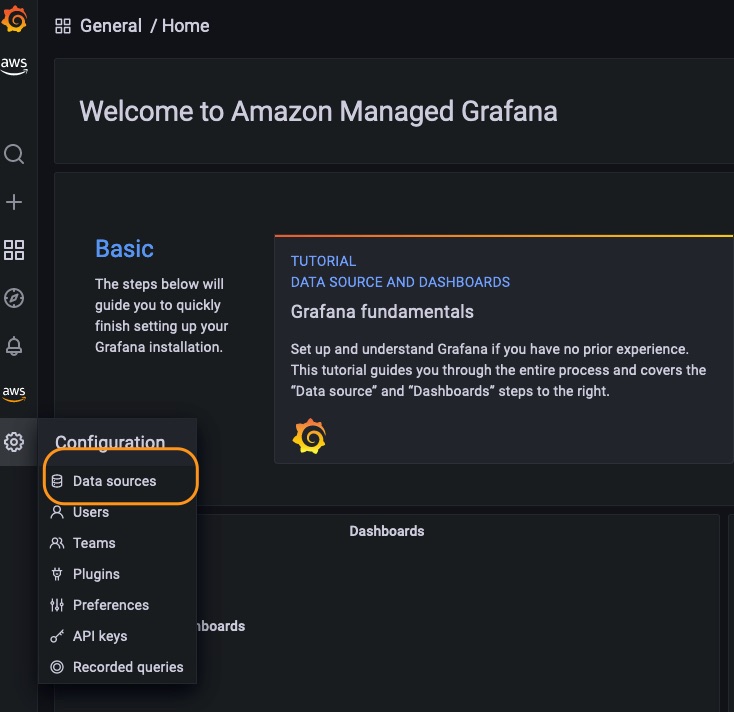Click the Users person icon
734x712 pixels.
[x=57, y=512]
